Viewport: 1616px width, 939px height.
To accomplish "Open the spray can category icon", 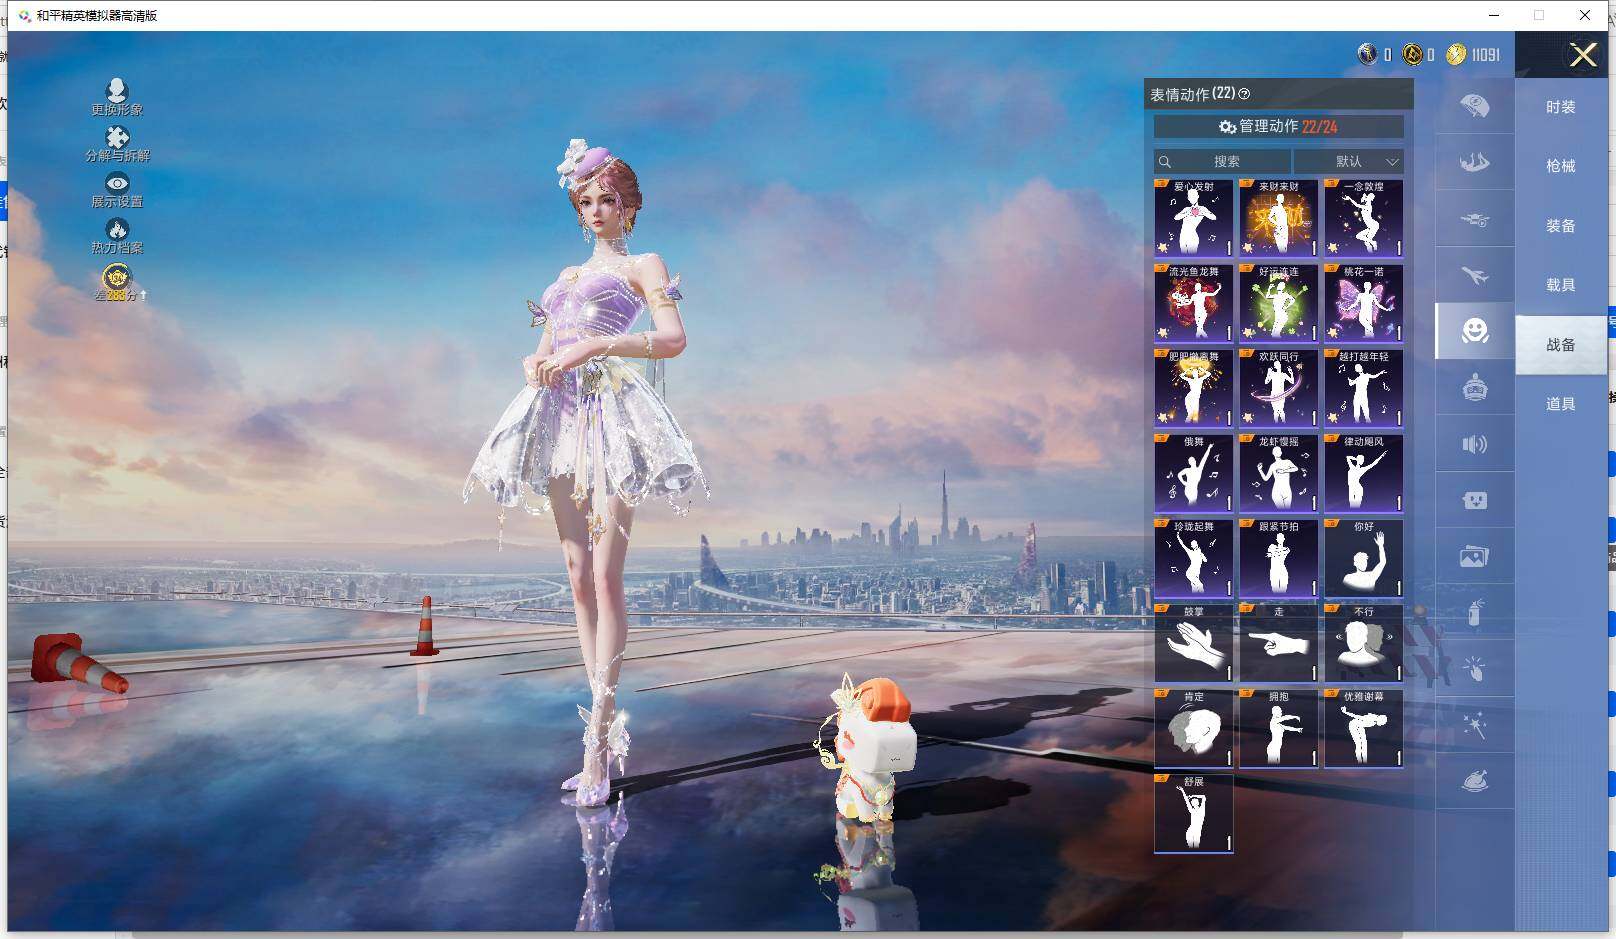I will (1474, 612).
